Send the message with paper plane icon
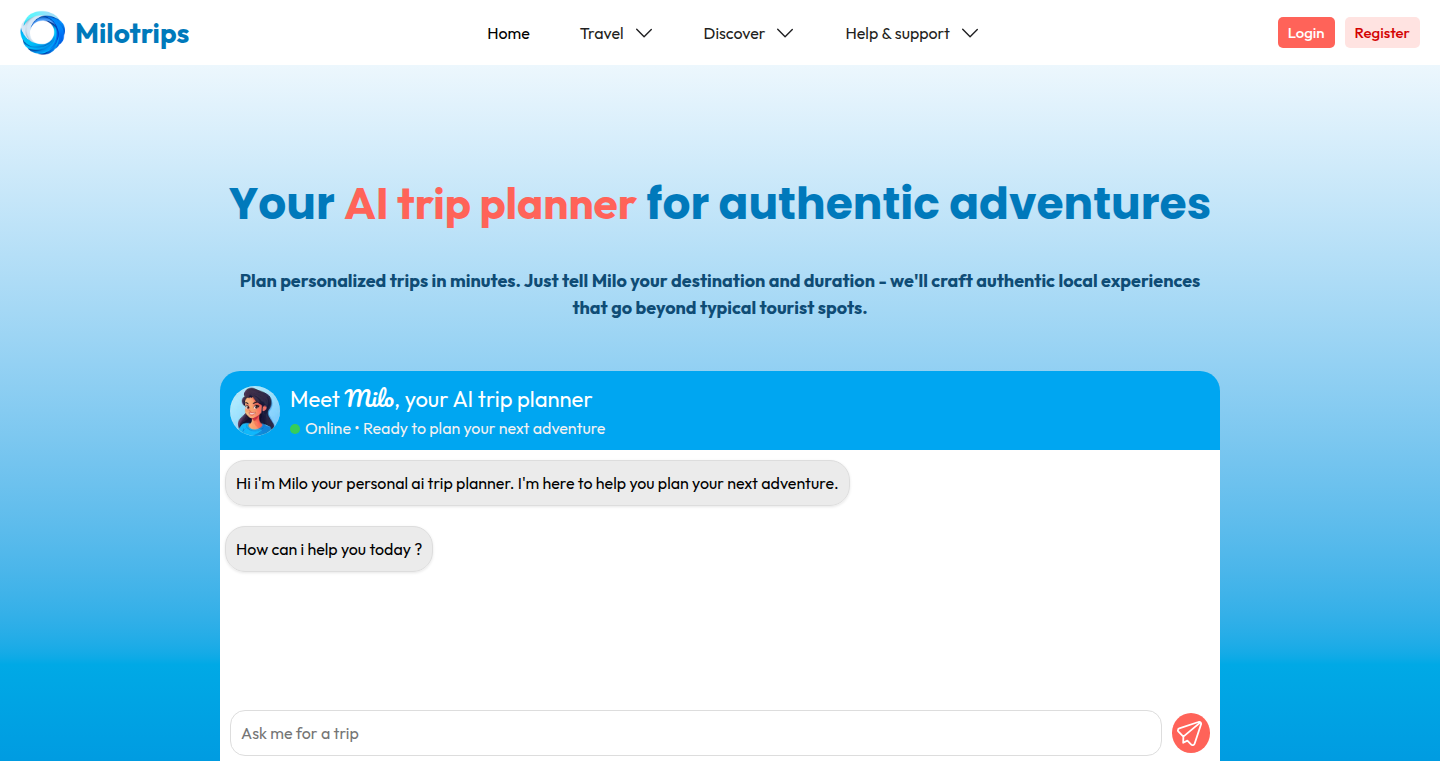The image size is (1440, 761). pyautogui.click(x=1190, y=733)
